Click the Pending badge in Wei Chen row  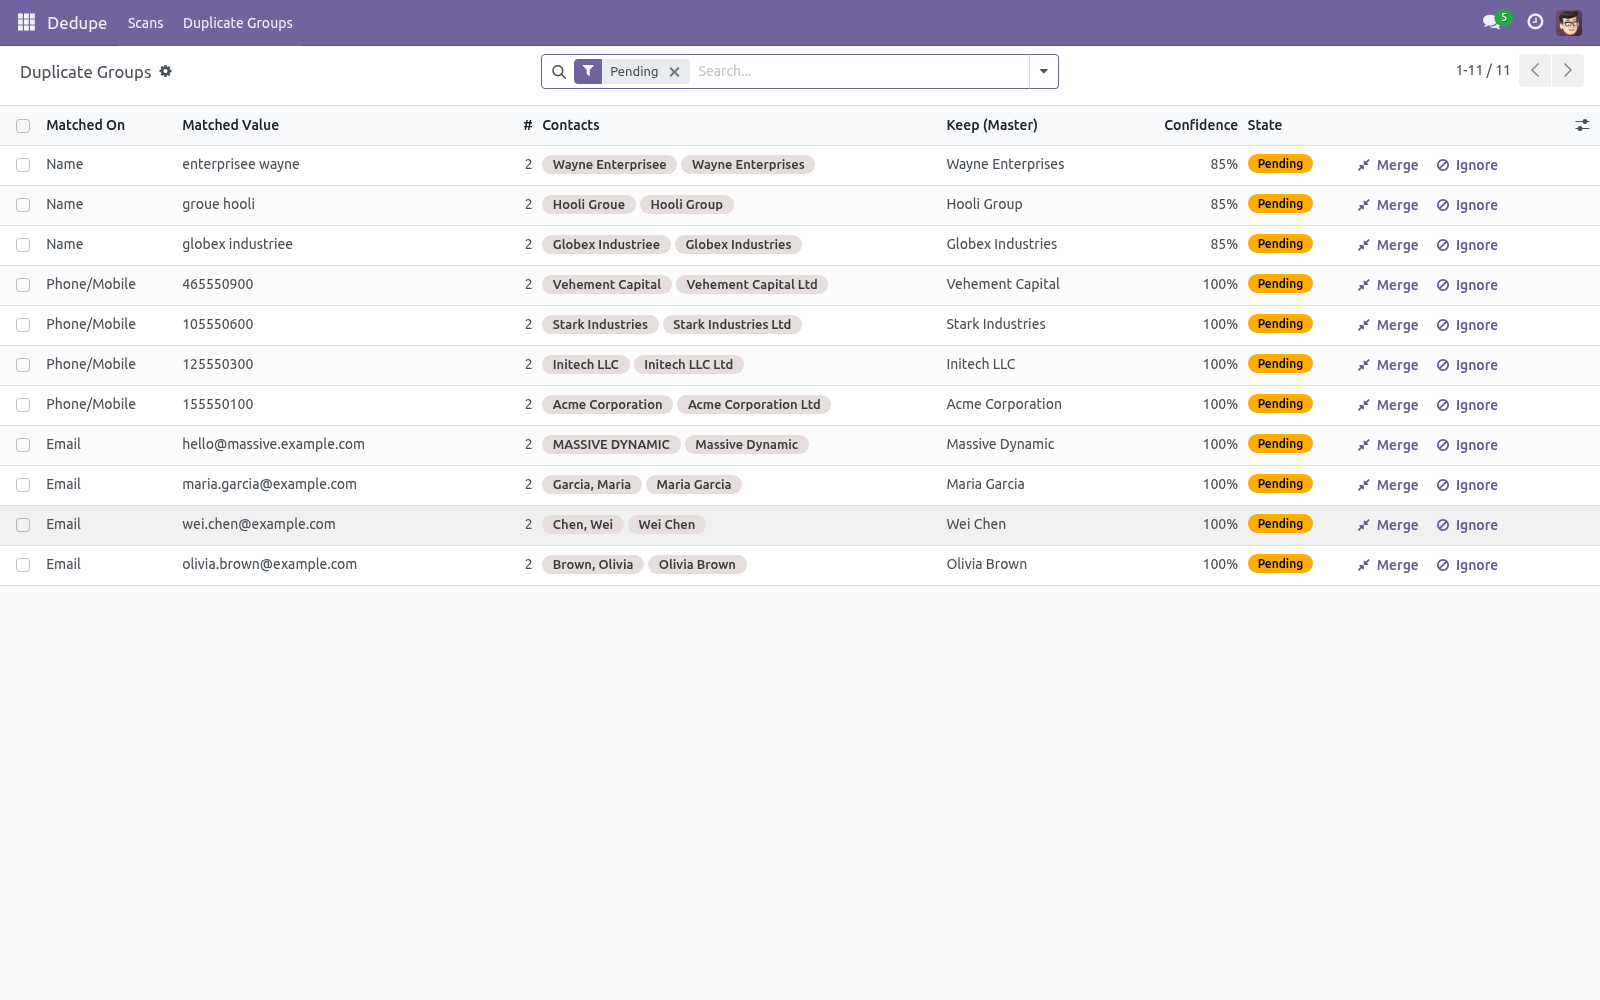pos(1280,524)
